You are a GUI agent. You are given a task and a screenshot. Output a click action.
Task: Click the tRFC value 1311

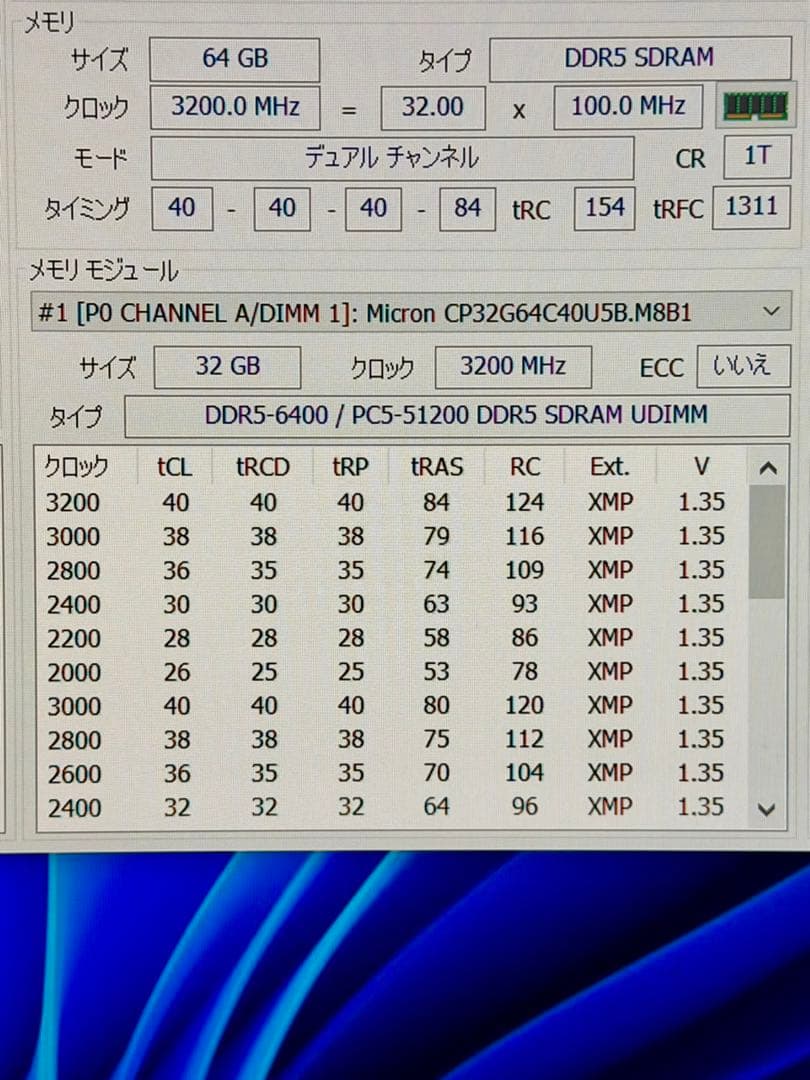pyautogui.click(x=751, y=205)
